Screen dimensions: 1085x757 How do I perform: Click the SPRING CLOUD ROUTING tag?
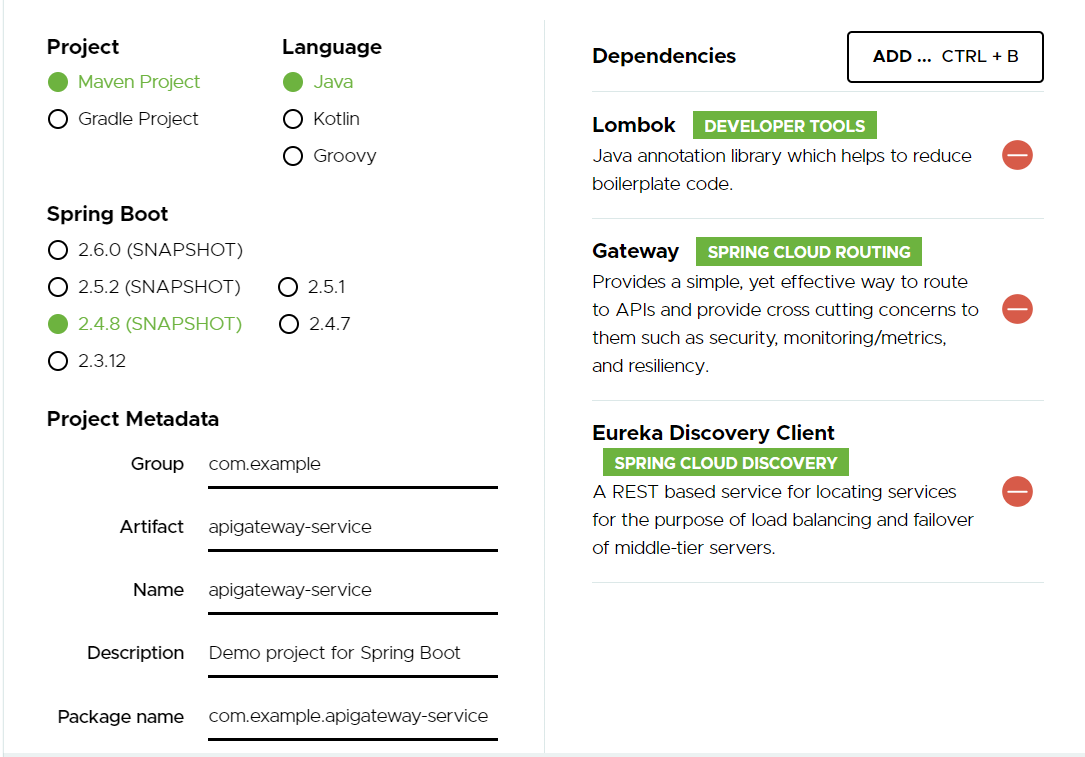click(809, 252)
